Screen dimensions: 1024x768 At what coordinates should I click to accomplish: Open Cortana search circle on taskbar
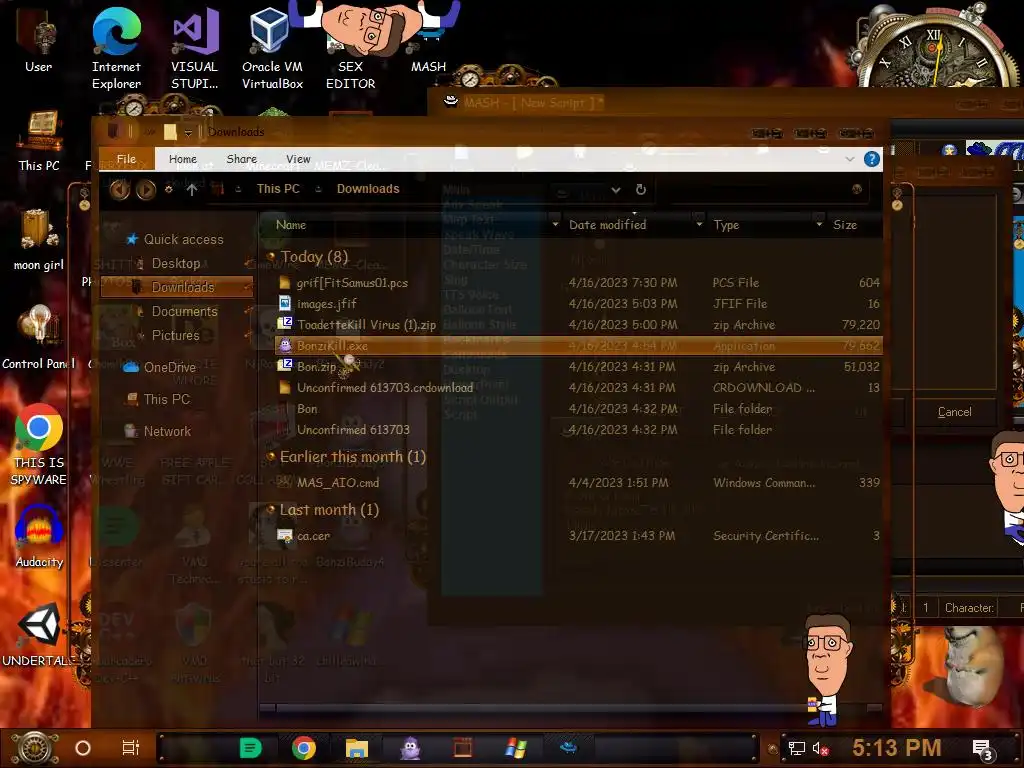(x=82, y=748)
